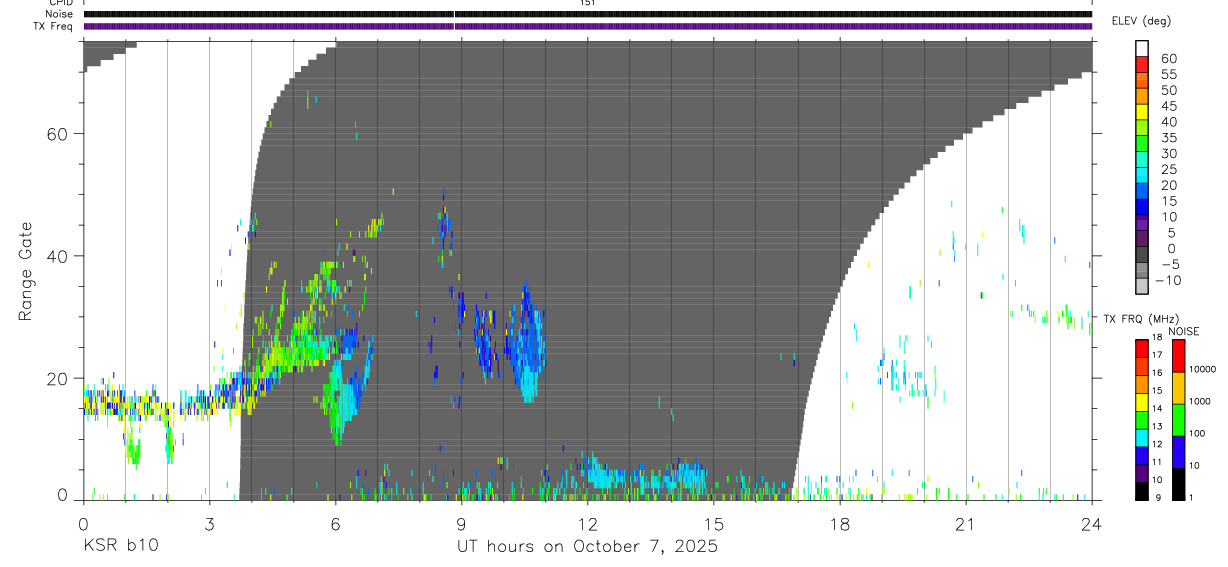Click the black Noise strip above the plot

click(x=588, y=14)
